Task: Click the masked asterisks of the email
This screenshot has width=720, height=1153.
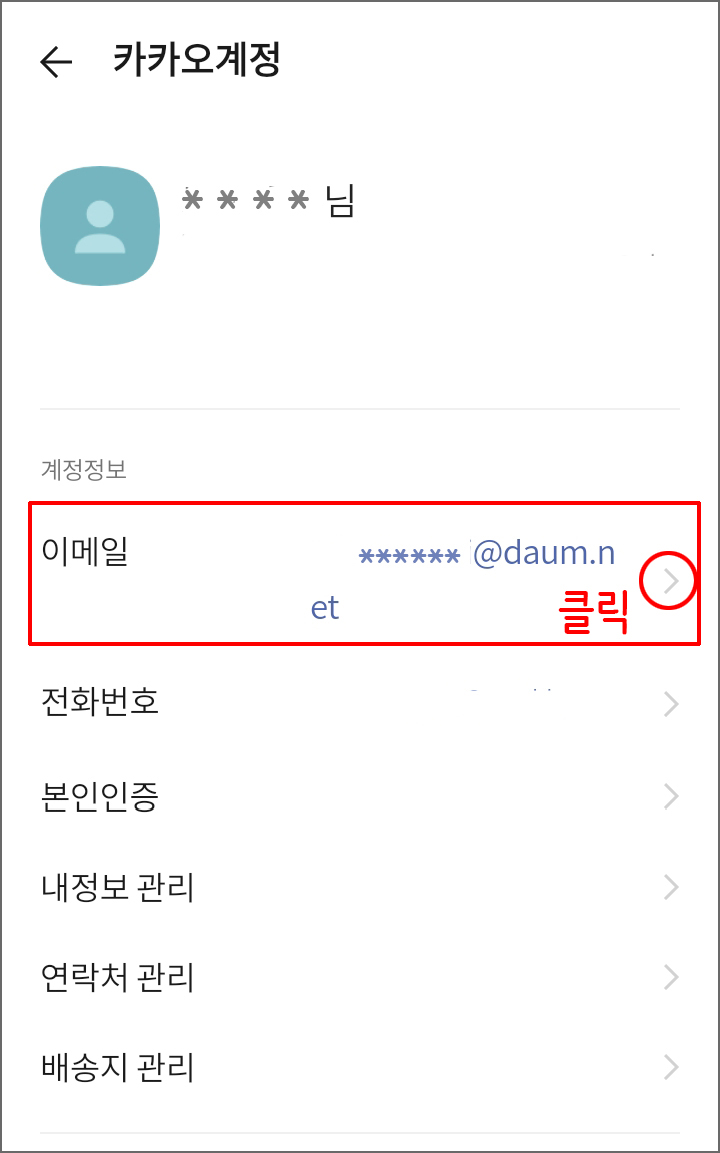Action: 410,557
